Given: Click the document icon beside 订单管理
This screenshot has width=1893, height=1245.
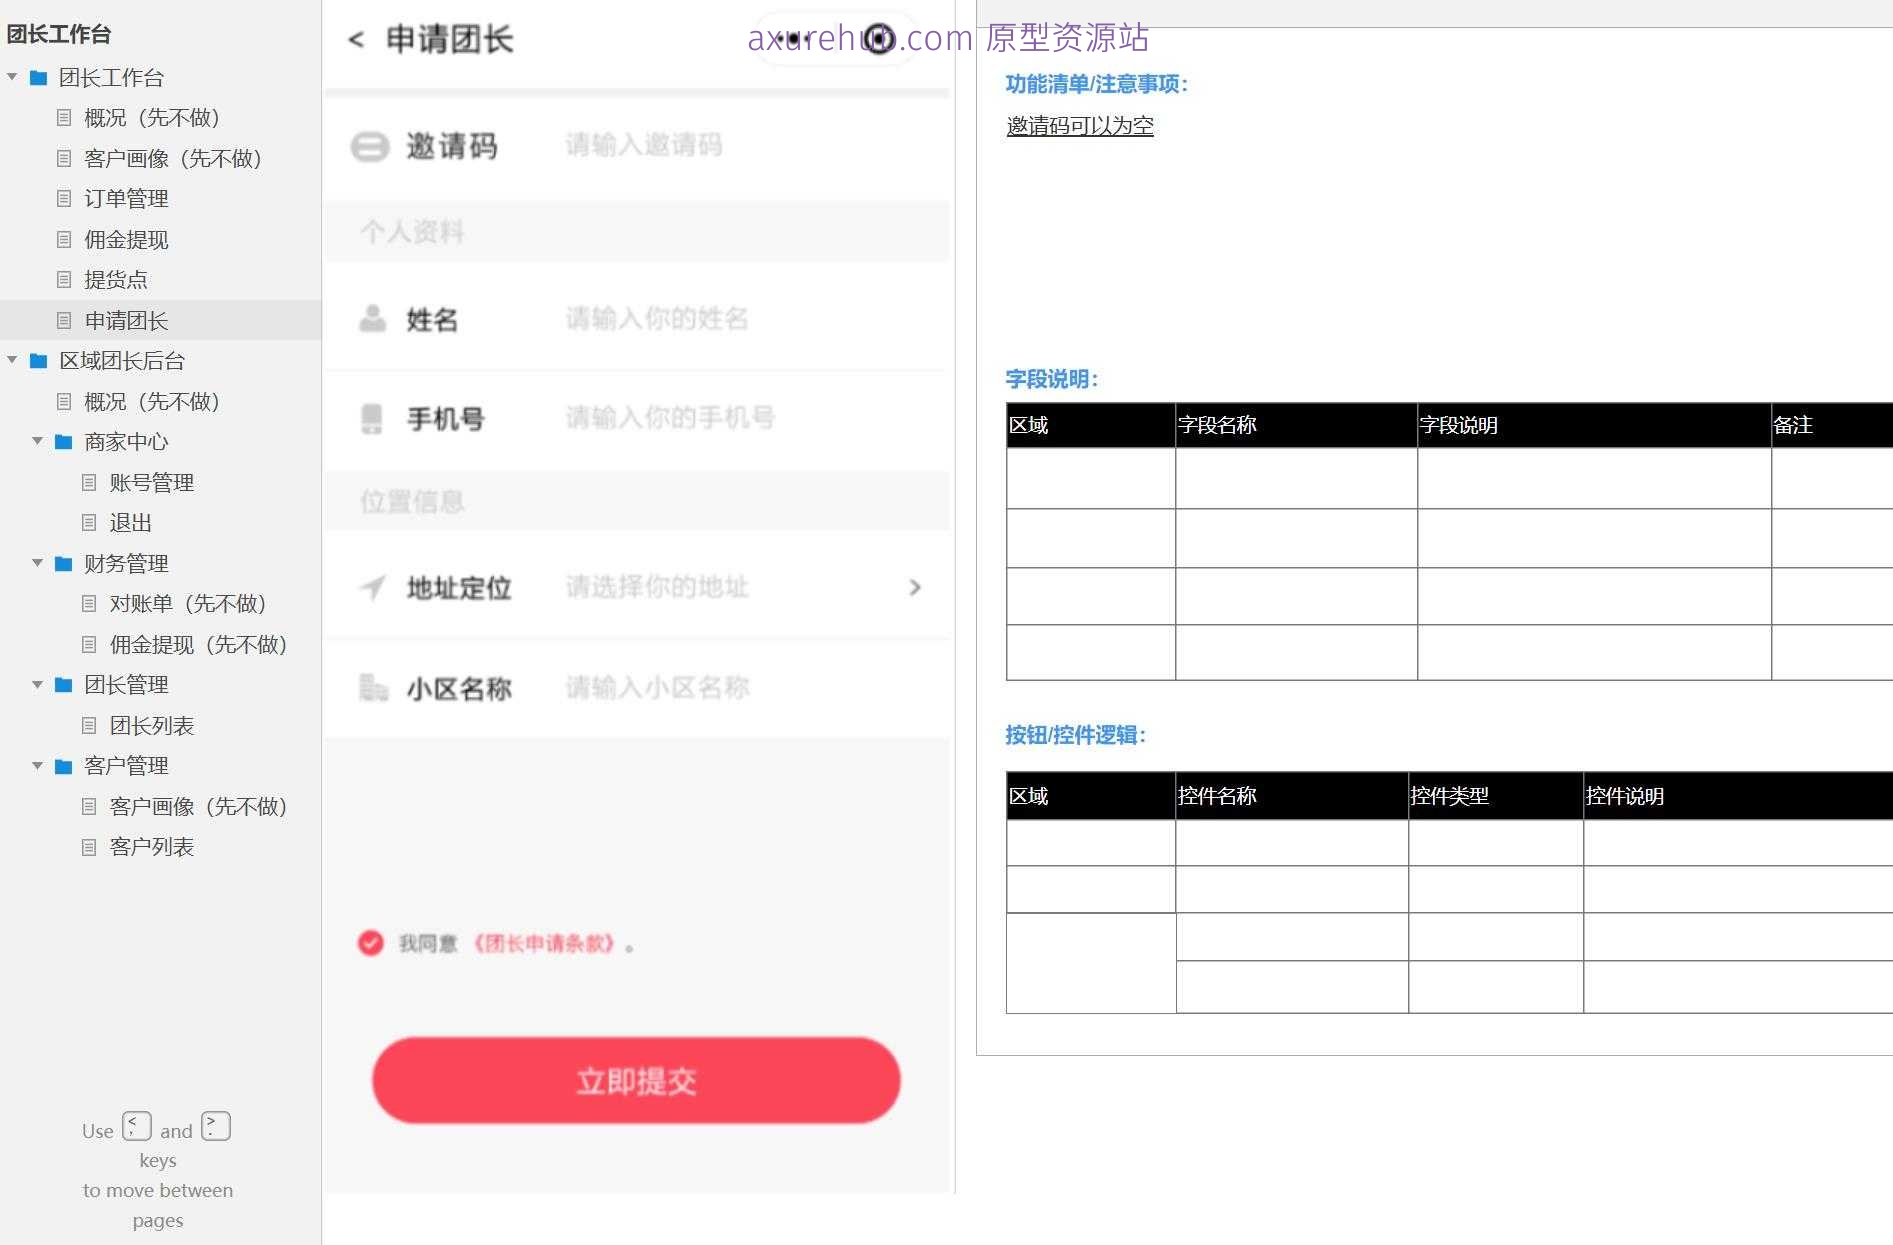Looking at the screenshot, I should (x=64, y=199).
